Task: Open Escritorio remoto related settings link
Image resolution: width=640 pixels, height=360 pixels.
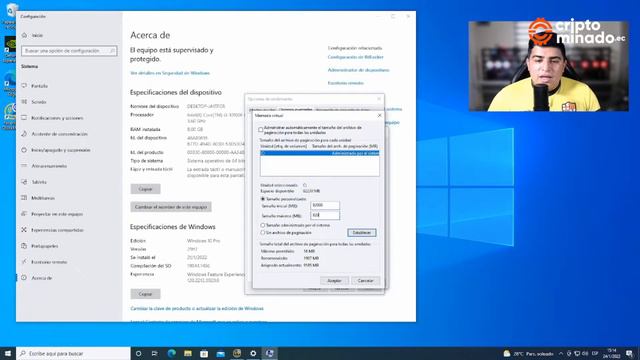Action: click(x=345, y=83)
